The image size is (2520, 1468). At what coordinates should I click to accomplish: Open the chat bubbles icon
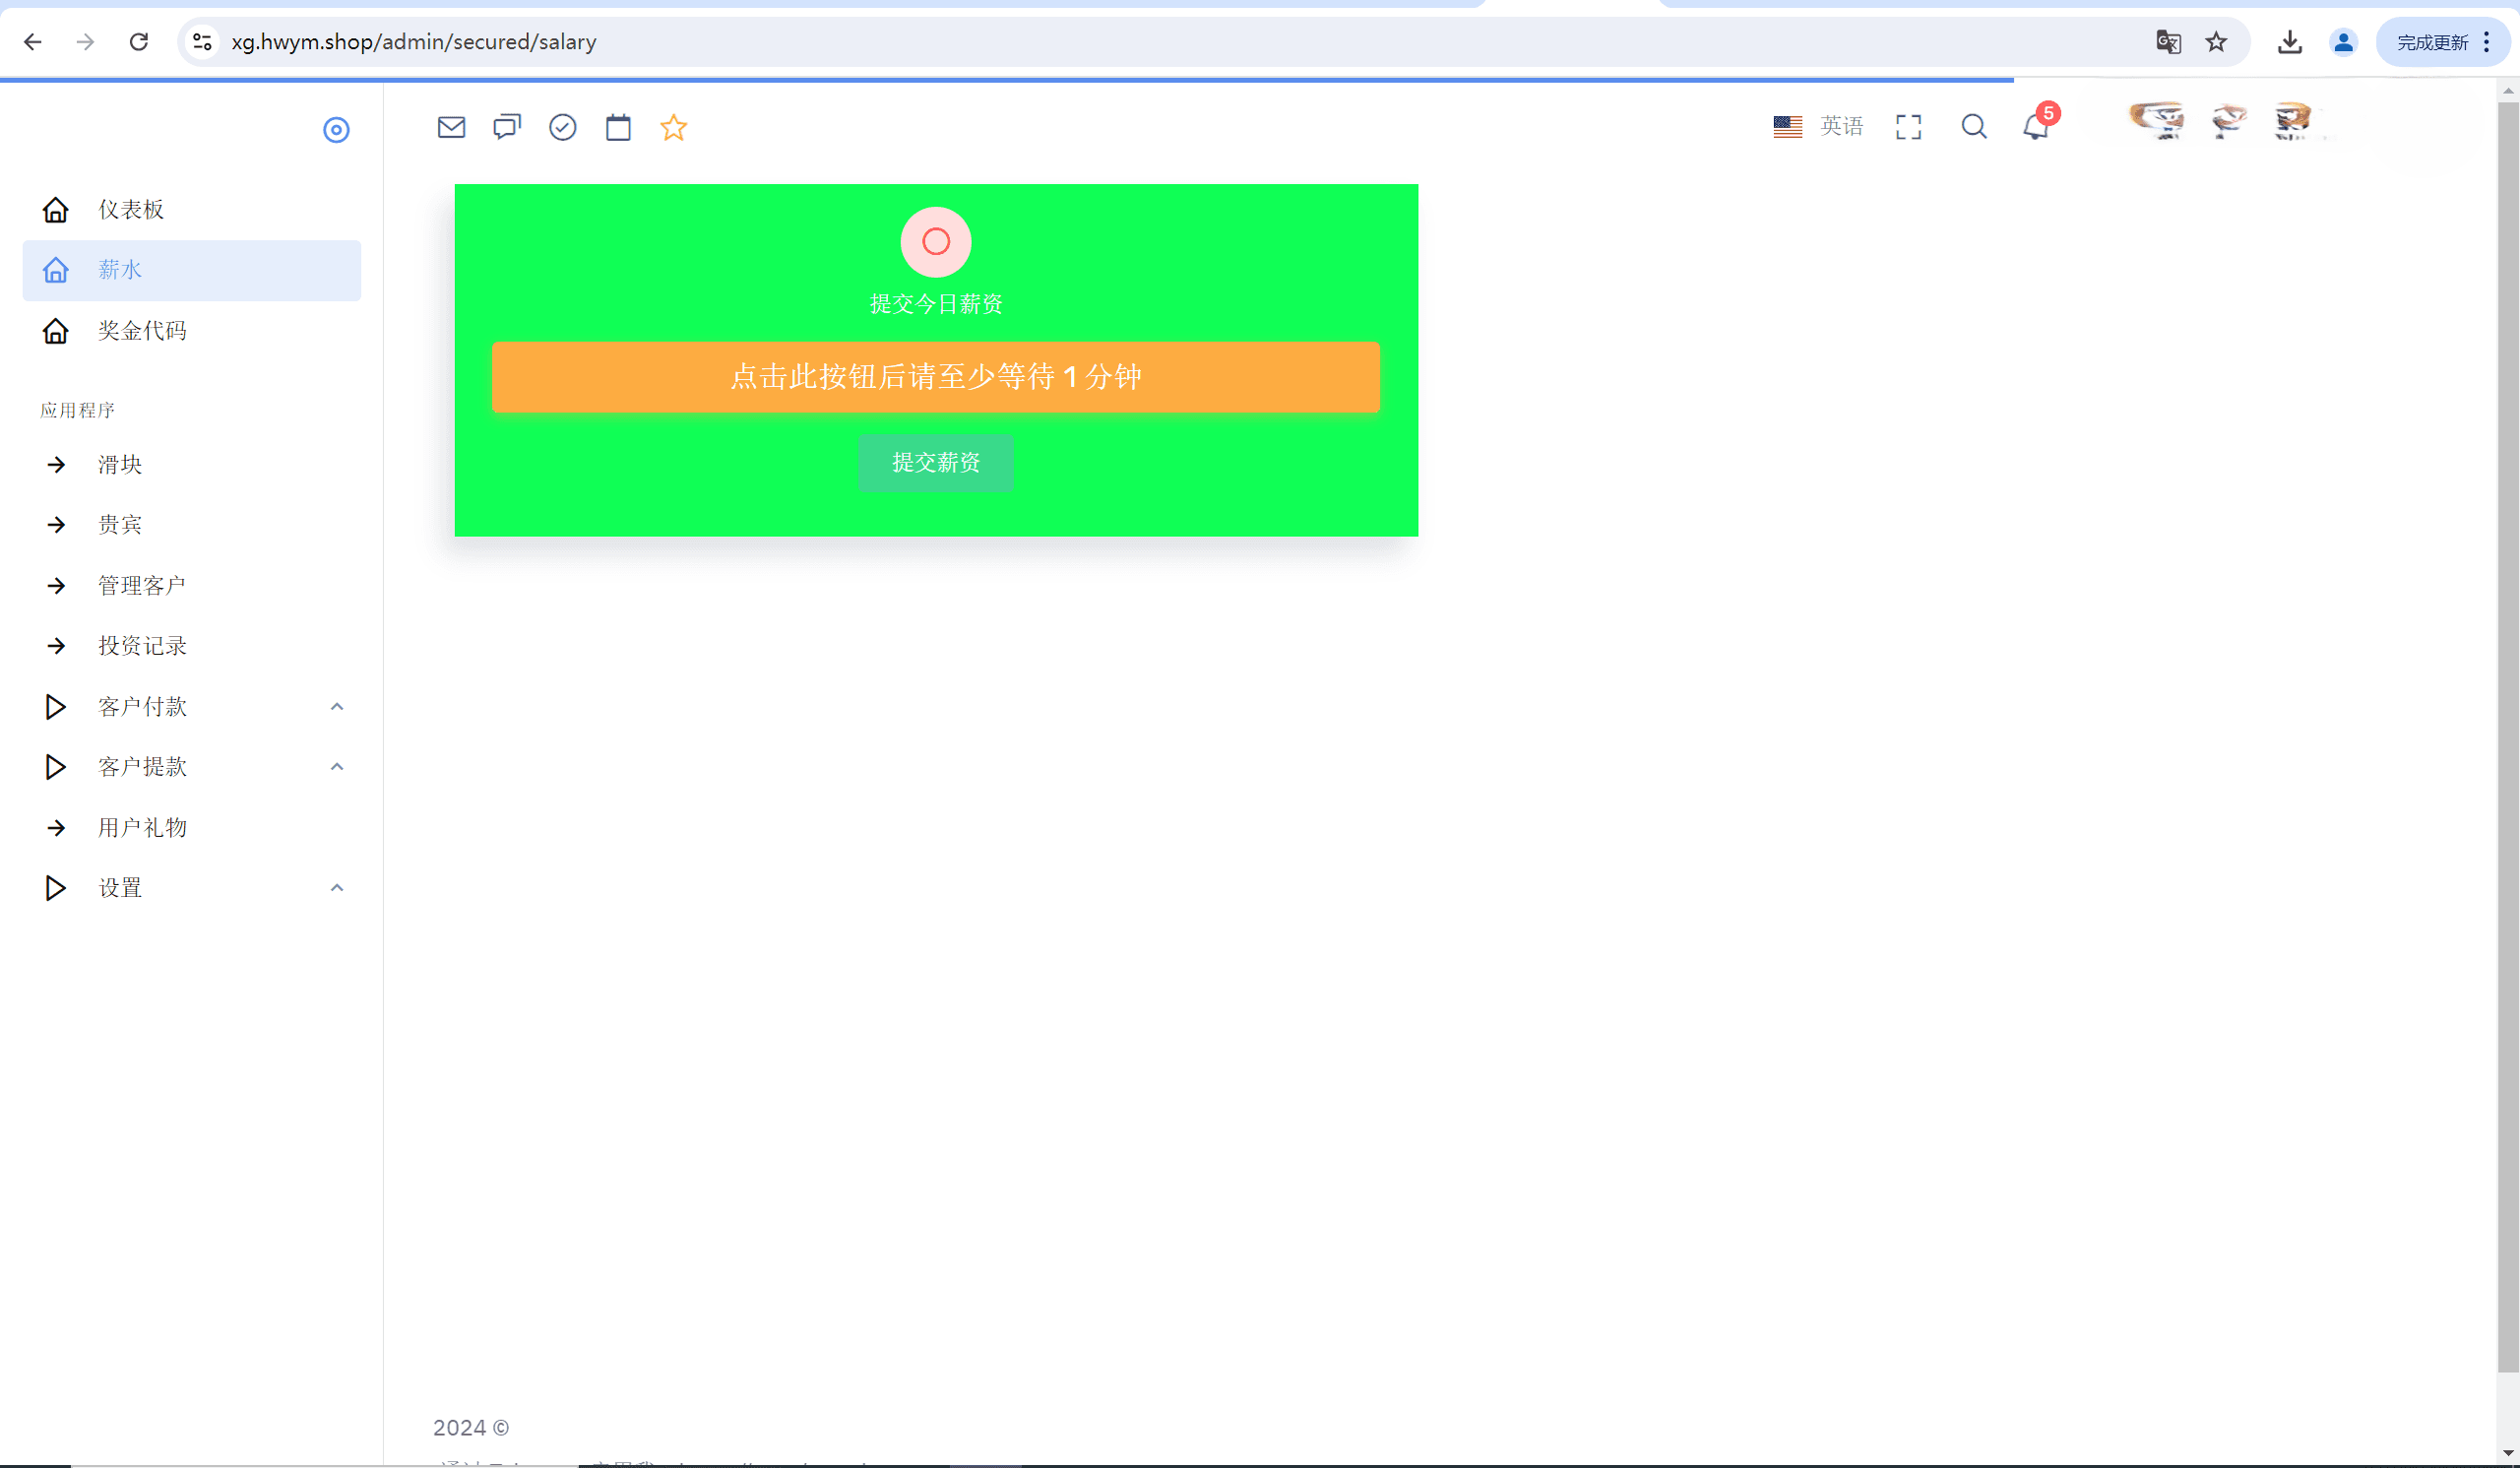point(507,127)
